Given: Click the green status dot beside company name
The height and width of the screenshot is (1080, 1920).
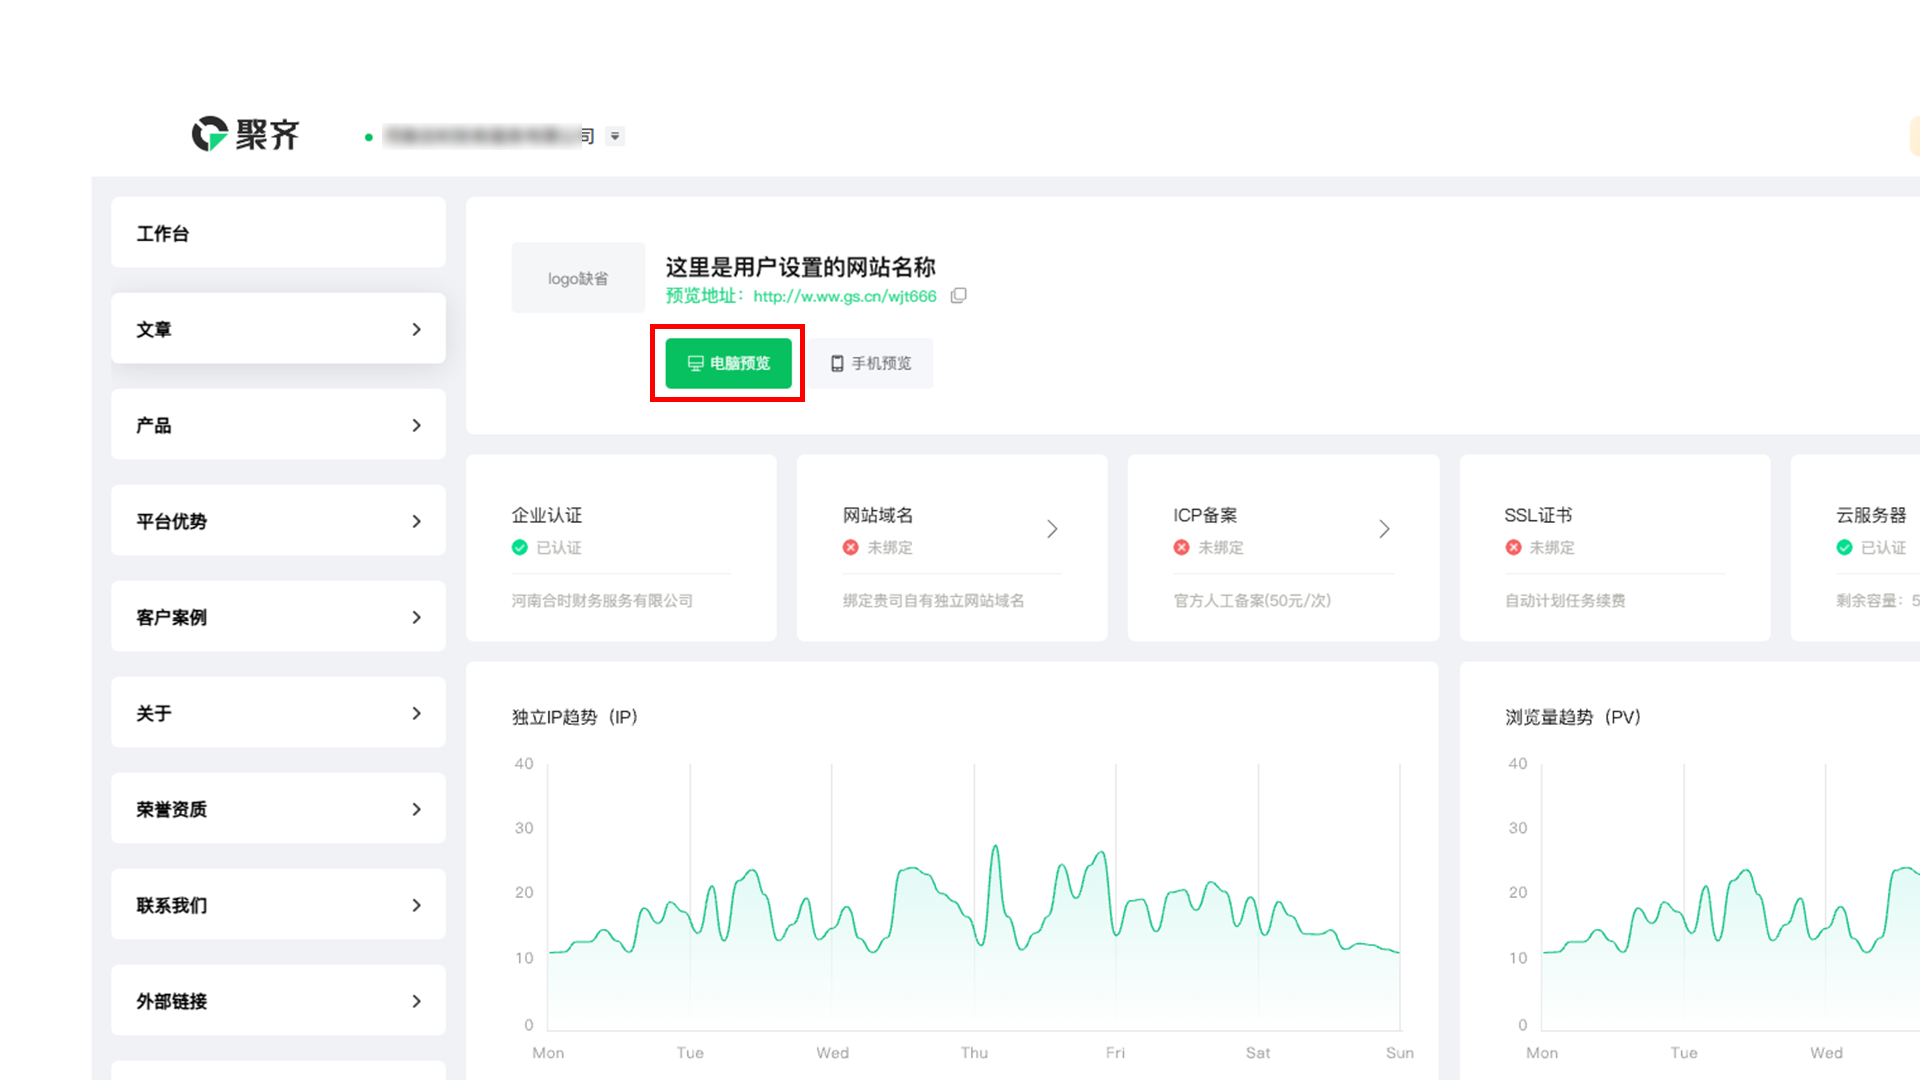Looking at the screenshot, I should pos(369,137).
